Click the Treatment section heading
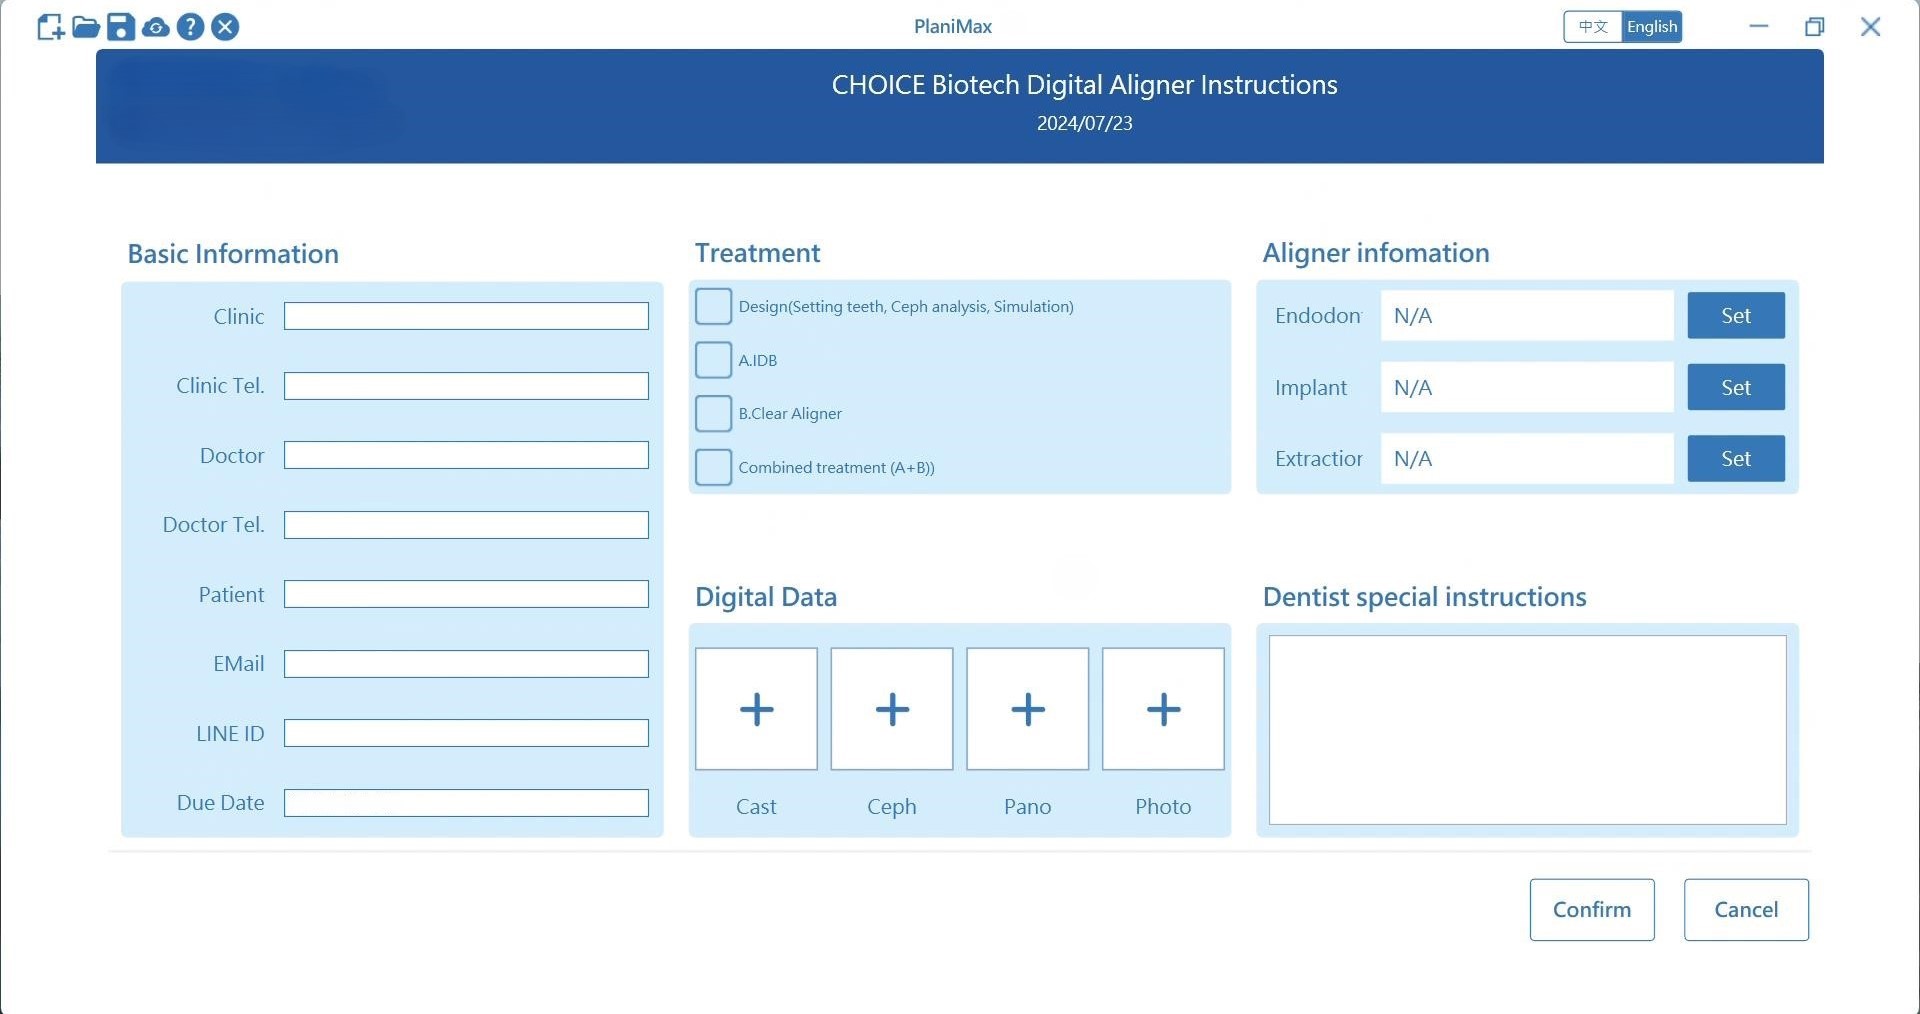The image size is (1920, 1014). (x=757, y=253)
